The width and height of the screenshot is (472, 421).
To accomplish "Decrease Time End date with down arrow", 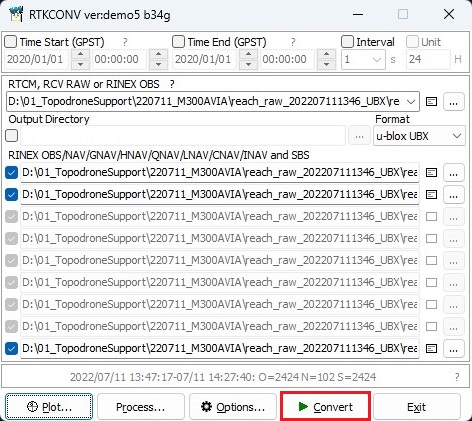I will 248,64.
